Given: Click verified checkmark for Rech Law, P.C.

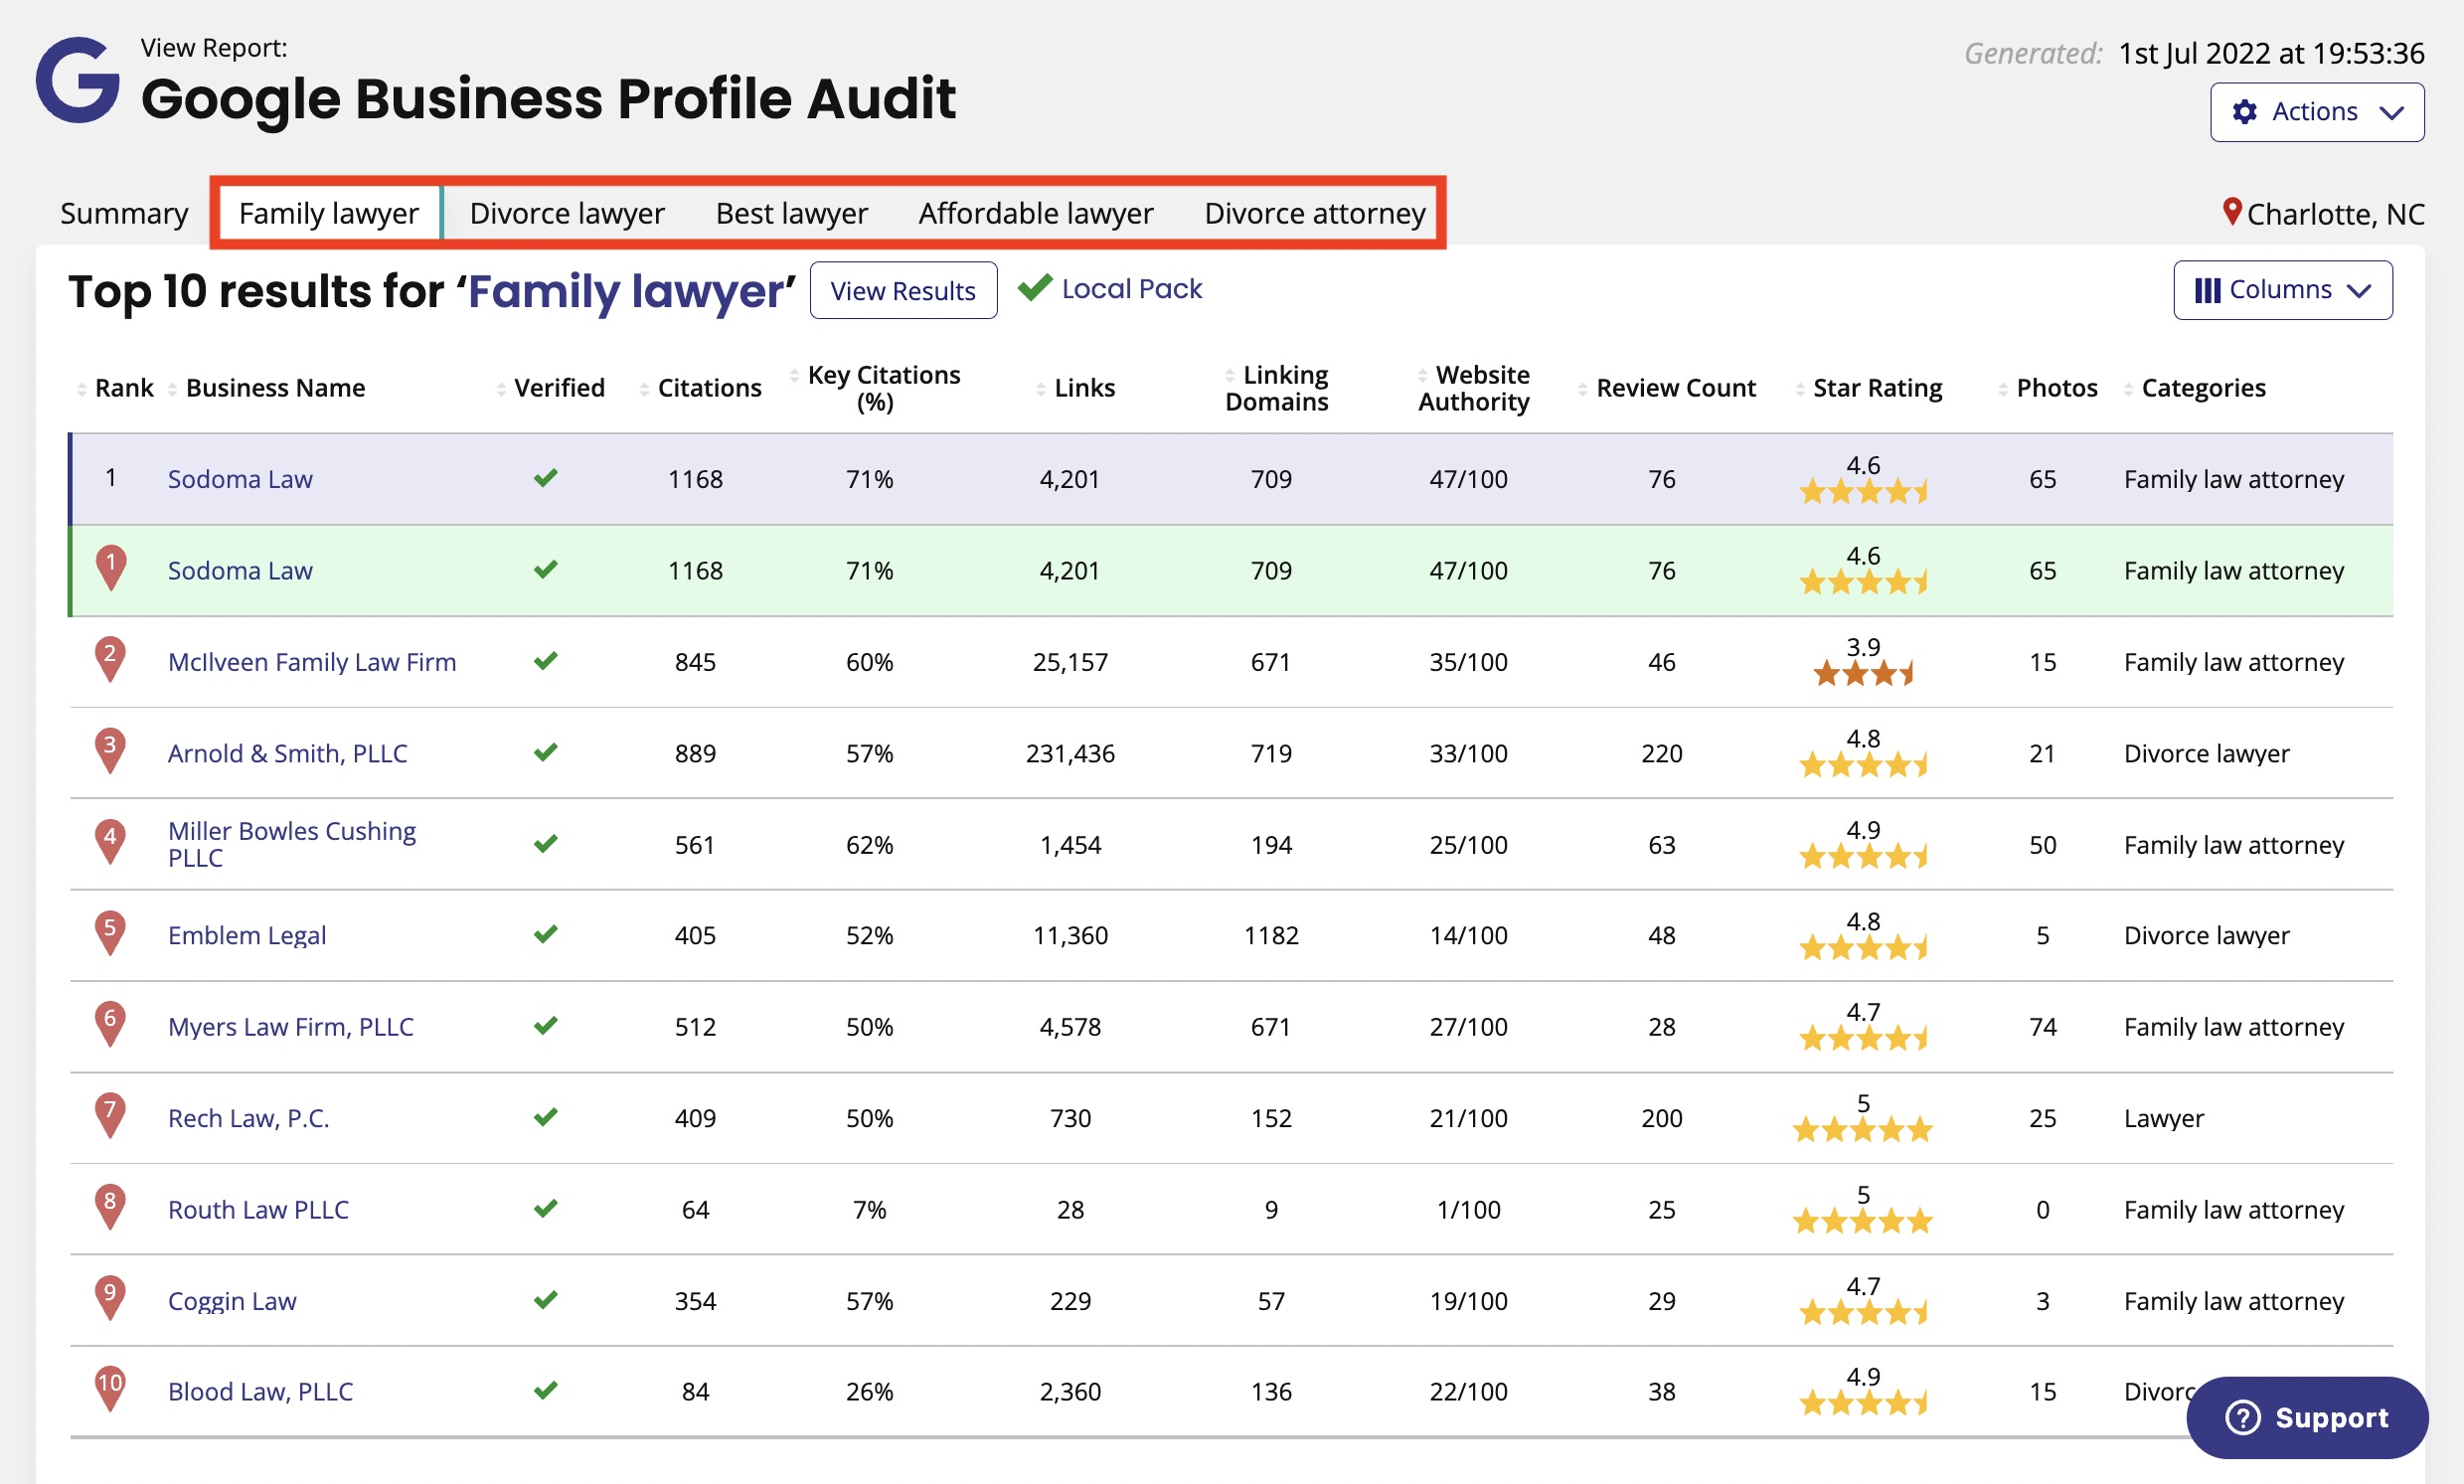Looking at the screenshot, I should [x=545, y=1117].
